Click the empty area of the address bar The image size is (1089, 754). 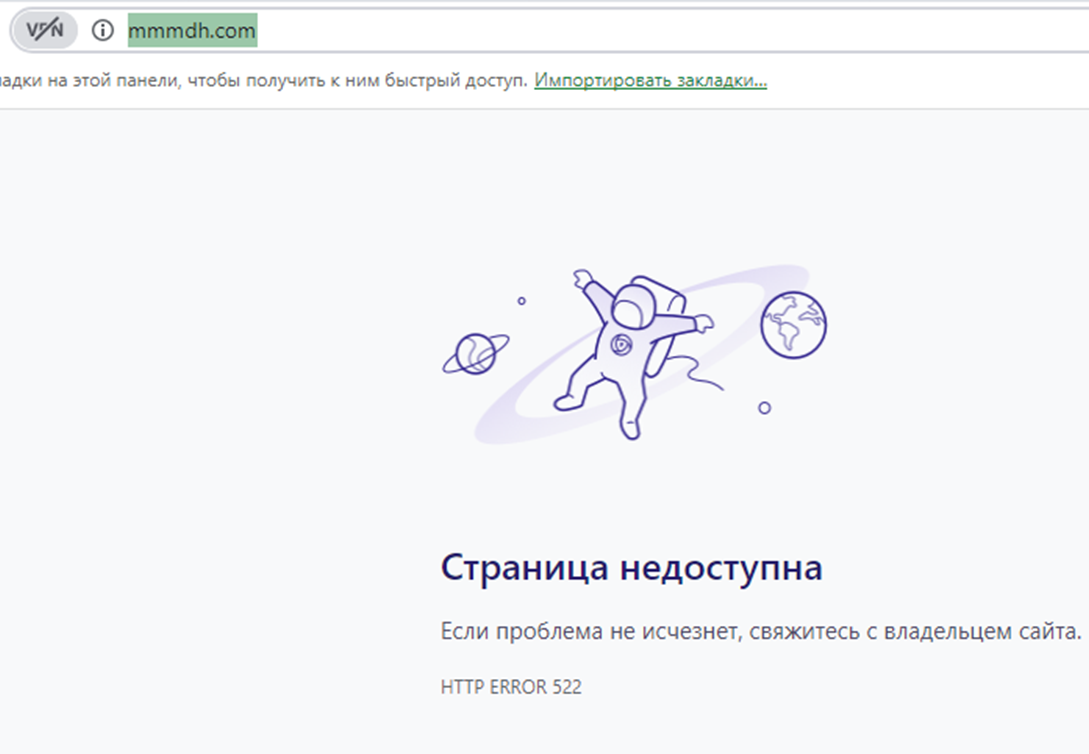(650, 31)
